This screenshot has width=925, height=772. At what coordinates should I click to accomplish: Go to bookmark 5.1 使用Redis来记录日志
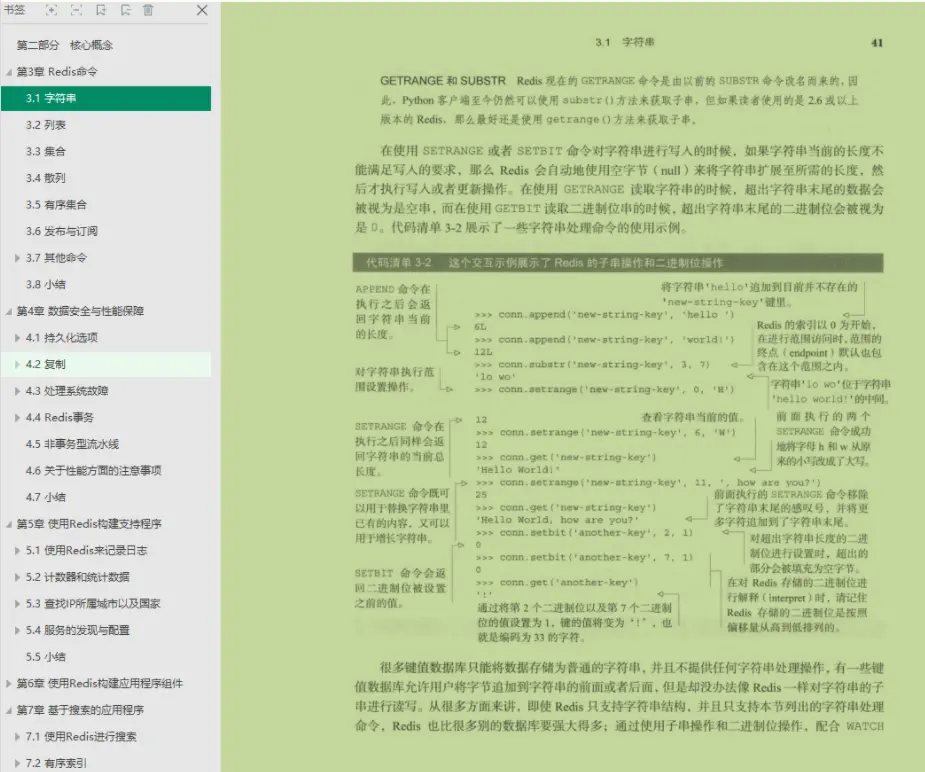tap(87, 551)
